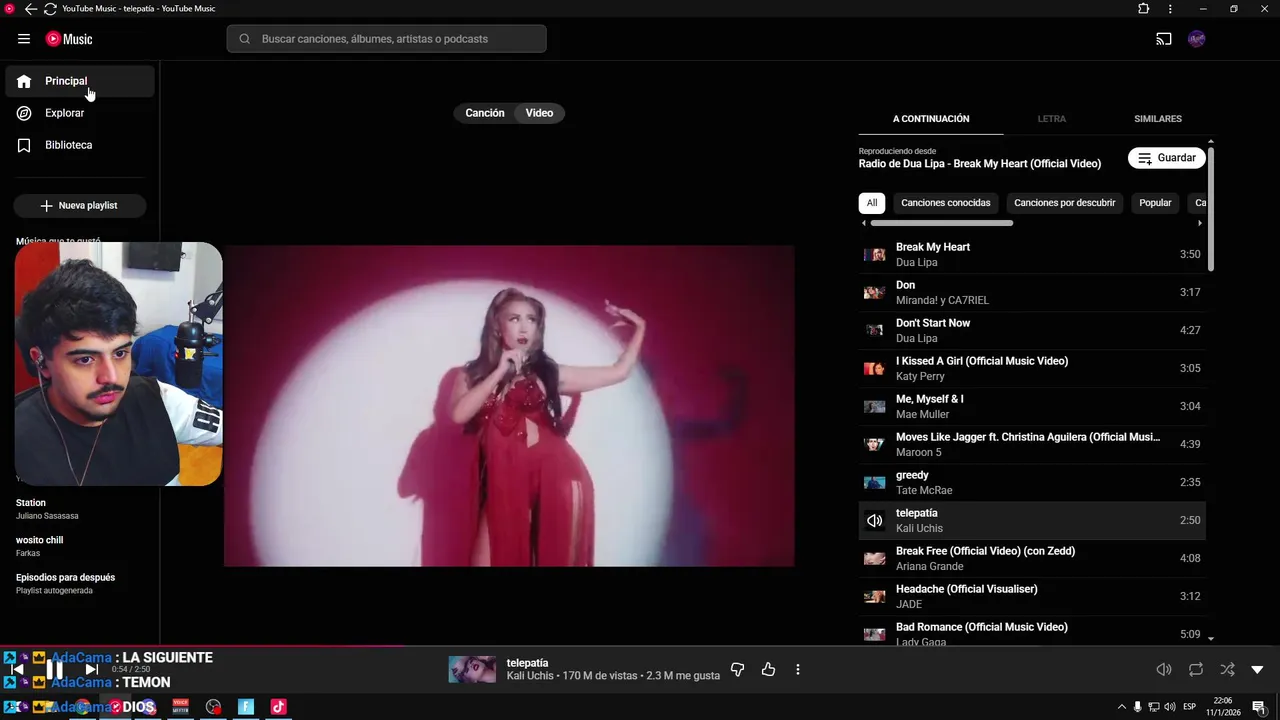Play I Kissed A Girl in queue
Viewport: 1280px width, 720px height.
pyautogui.click(x=1032, y=368)
